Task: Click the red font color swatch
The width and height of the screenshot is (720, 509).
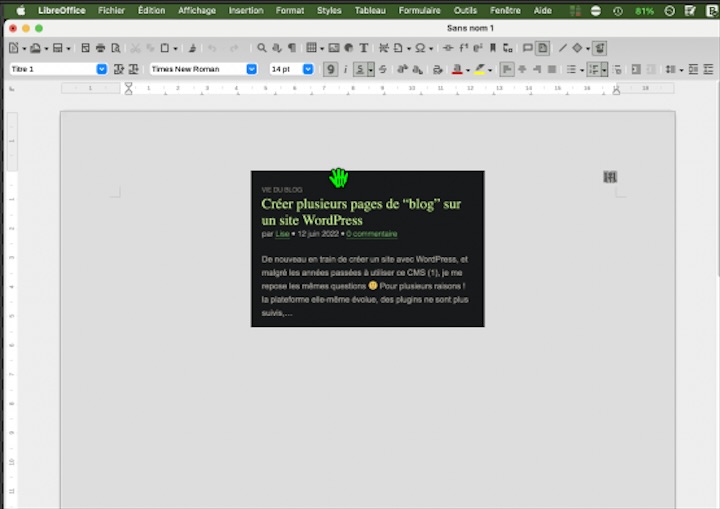Action: pyautogui.click(x=457, y=70)
